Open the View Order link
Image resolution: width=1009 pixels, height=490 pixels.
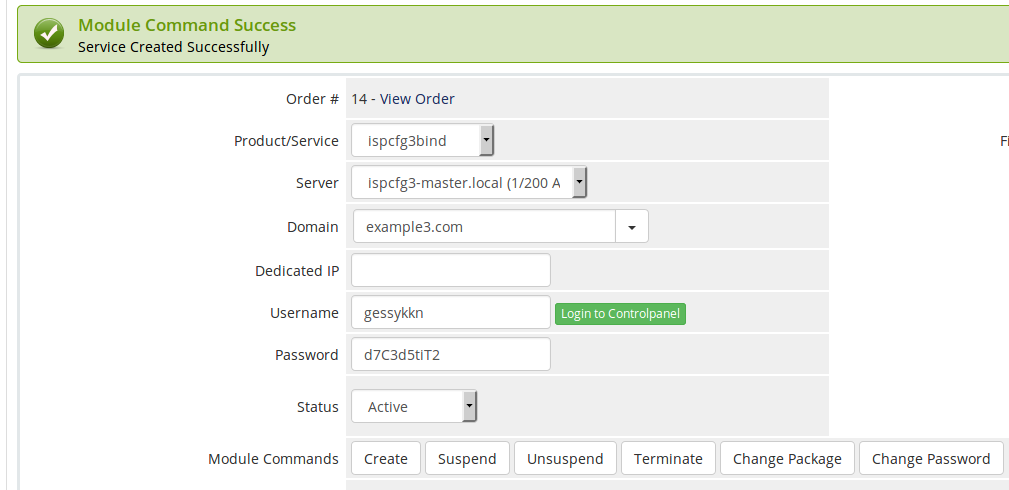click(417, 99)
